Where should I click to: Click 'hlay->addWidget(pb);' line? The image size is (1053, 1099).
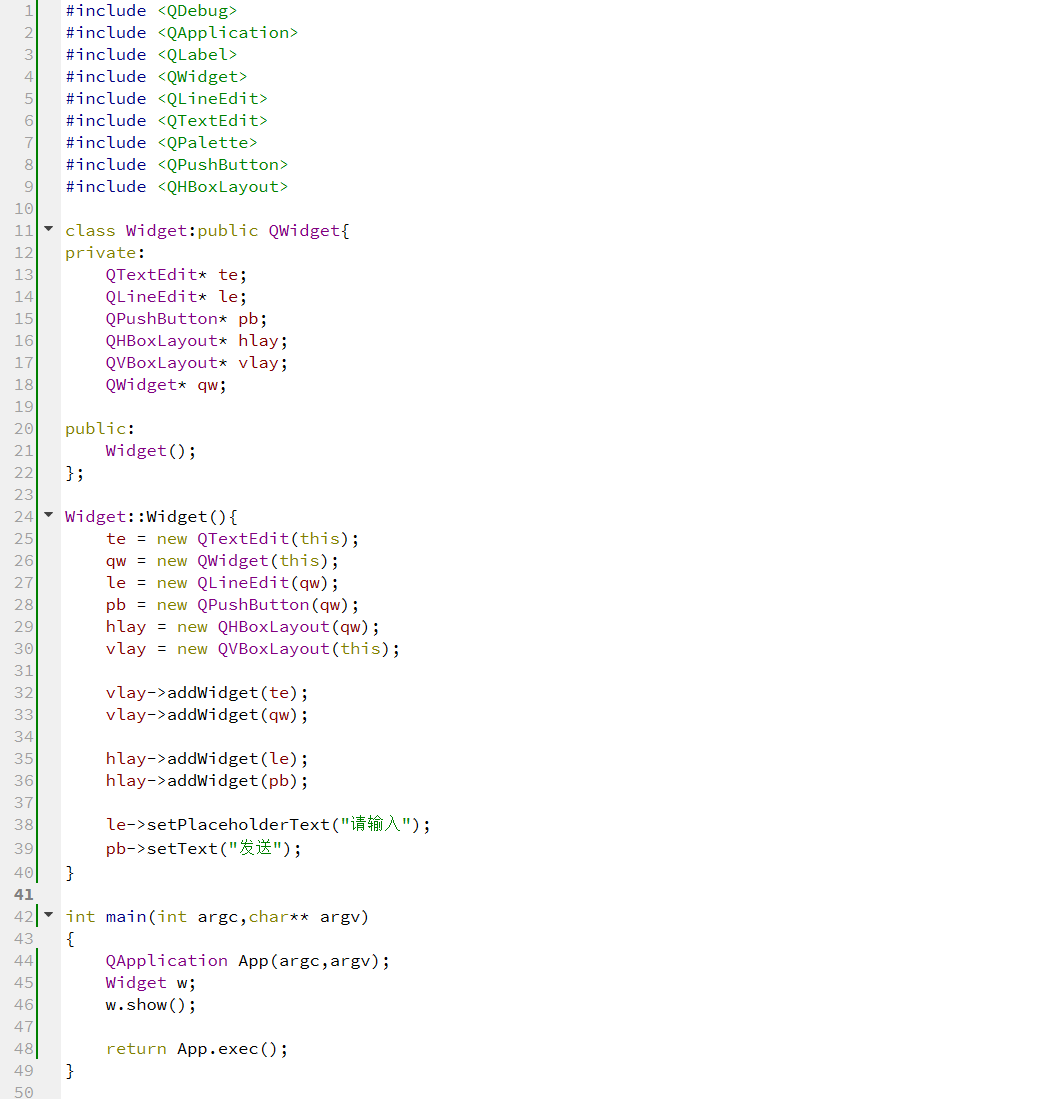207,781
